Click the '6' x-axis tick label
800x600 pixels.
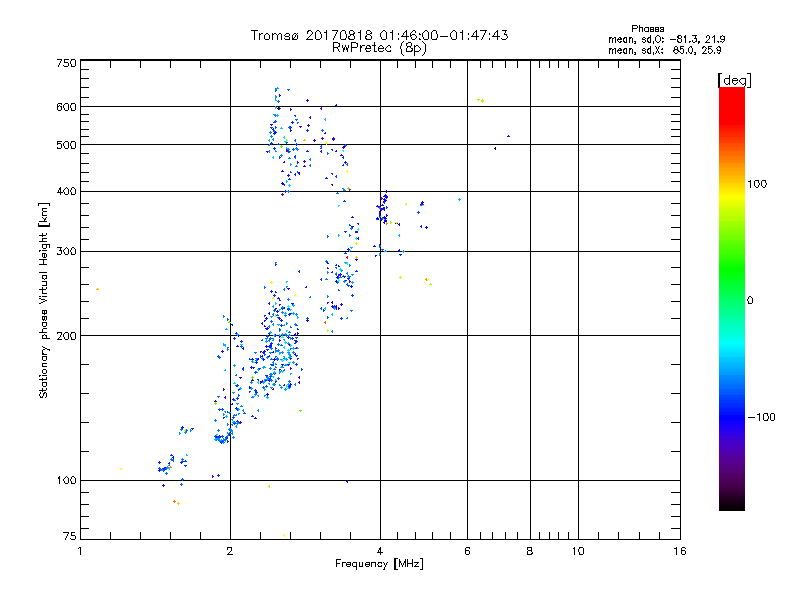tap(467, 551)
